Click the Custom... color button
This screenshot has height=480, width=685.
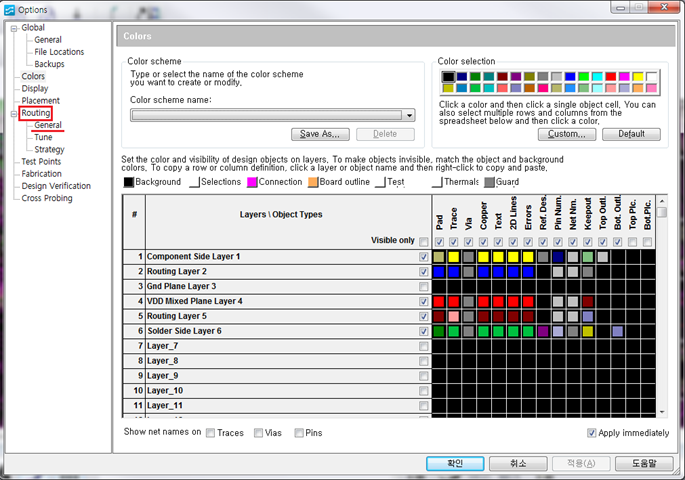click(567, 134)
